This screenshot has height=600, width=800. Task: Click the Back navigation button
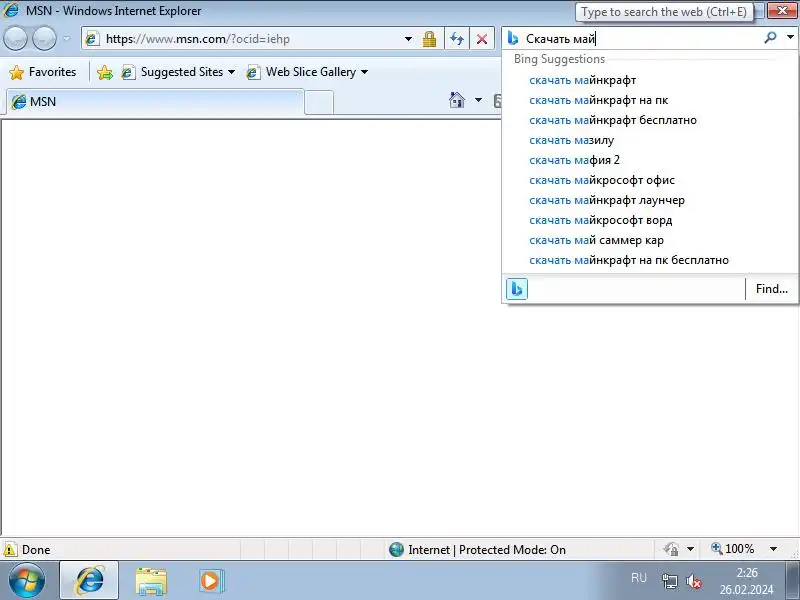click(x=15, y=38)
